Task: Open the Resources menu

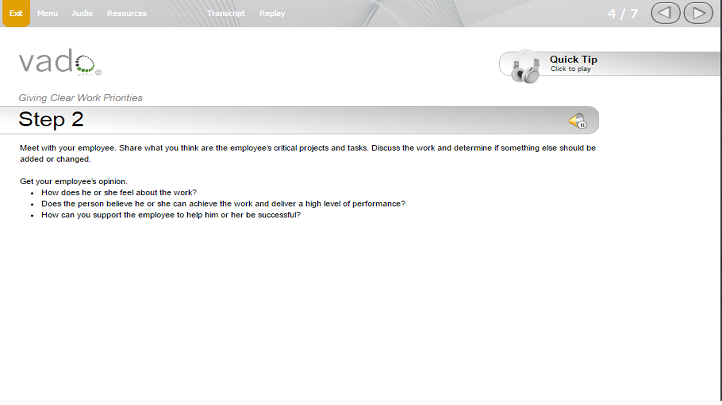Action: click(127, 13)
